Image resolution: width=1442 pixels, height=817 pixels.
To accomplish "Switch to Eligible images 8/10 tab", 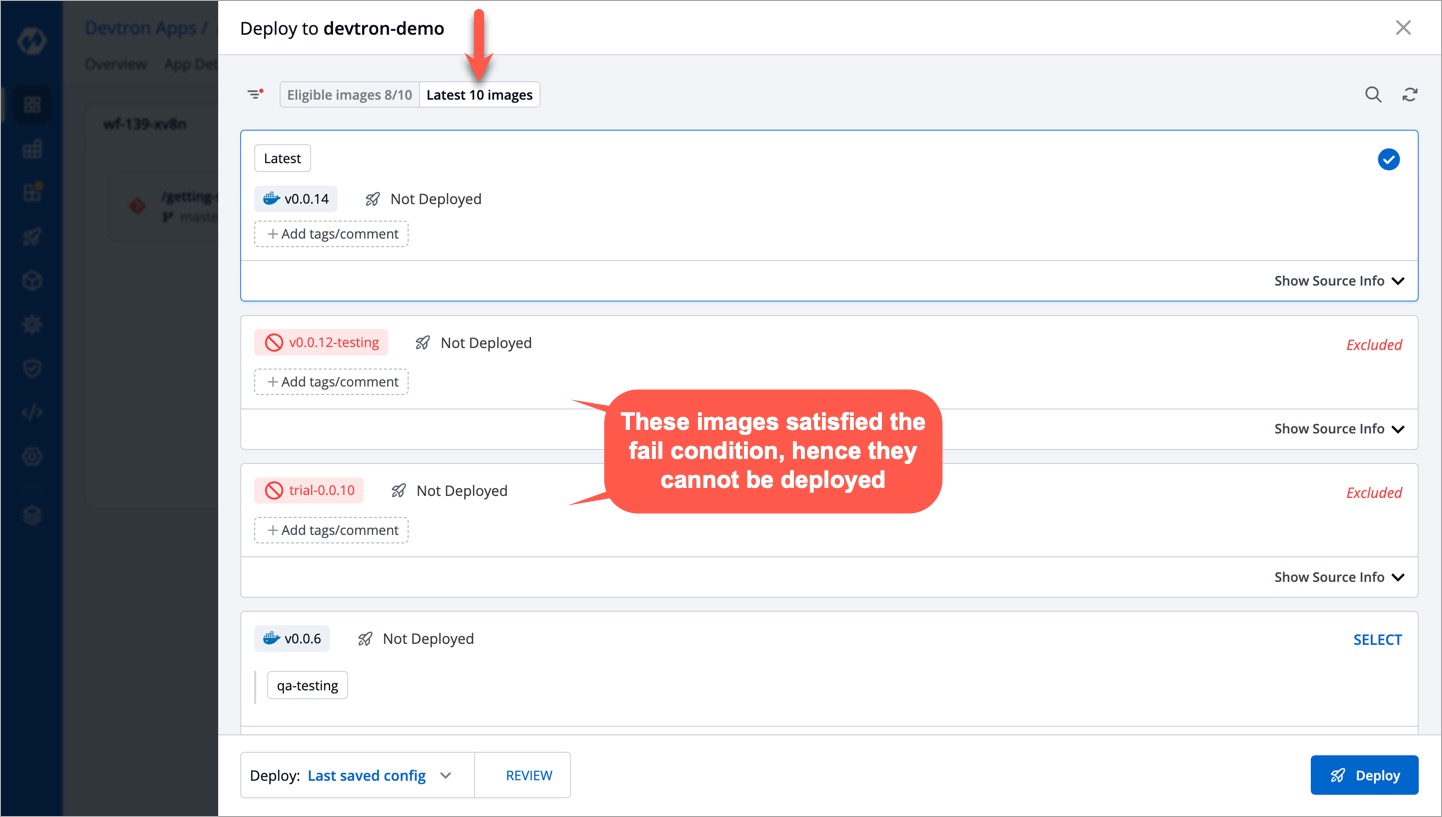I will [350, 95].
